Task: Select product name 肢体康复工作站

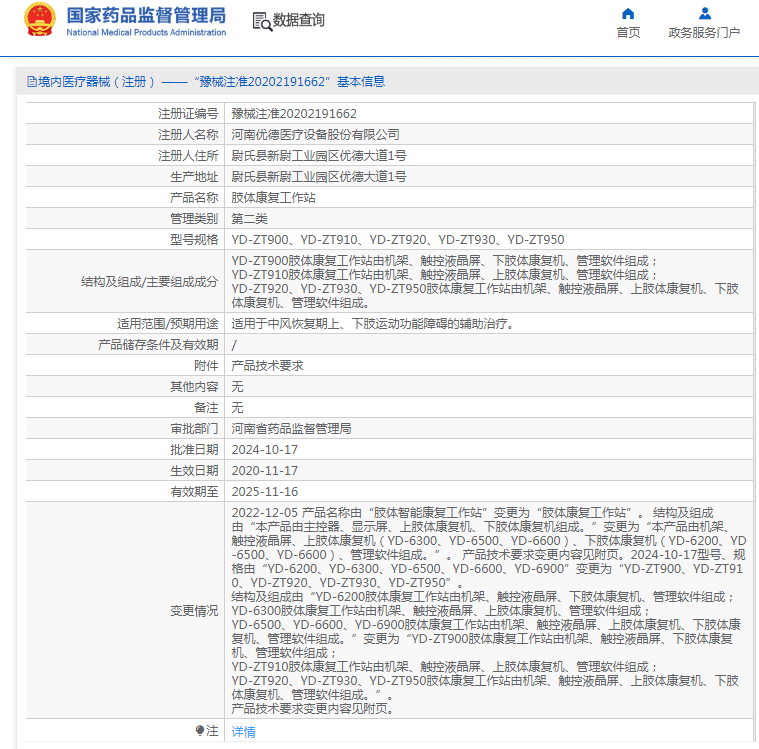Action: [x=273, y=198]
